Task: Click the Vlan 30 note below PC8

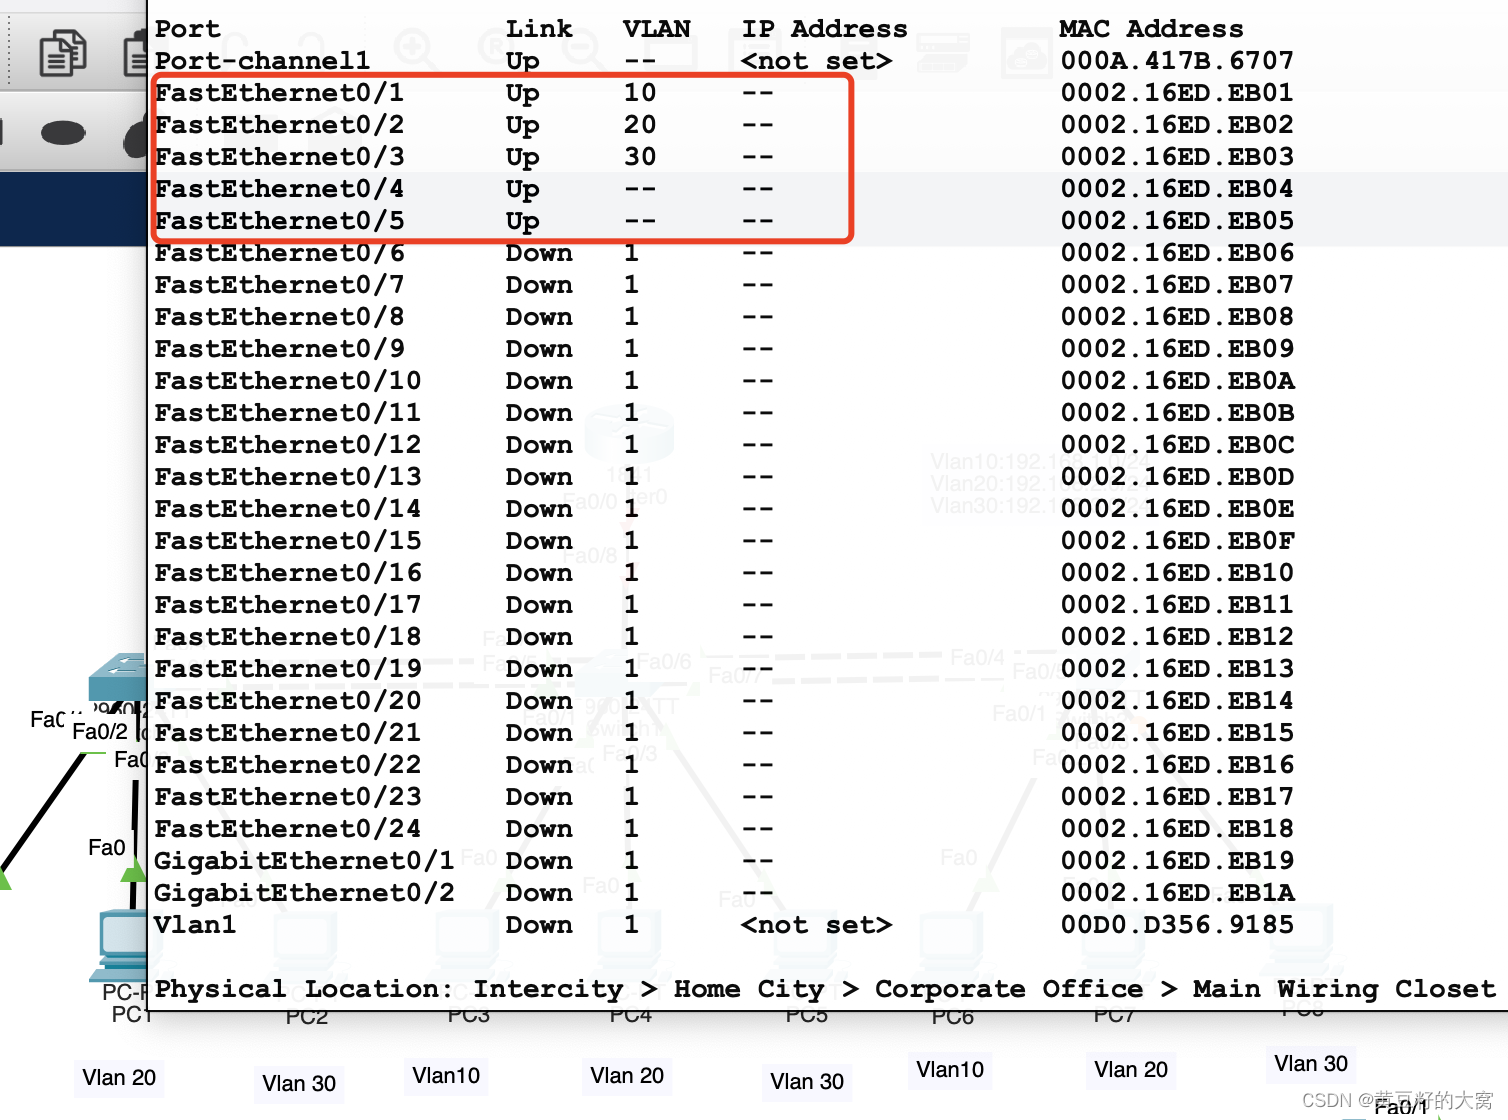Action: [1311, 1063]
